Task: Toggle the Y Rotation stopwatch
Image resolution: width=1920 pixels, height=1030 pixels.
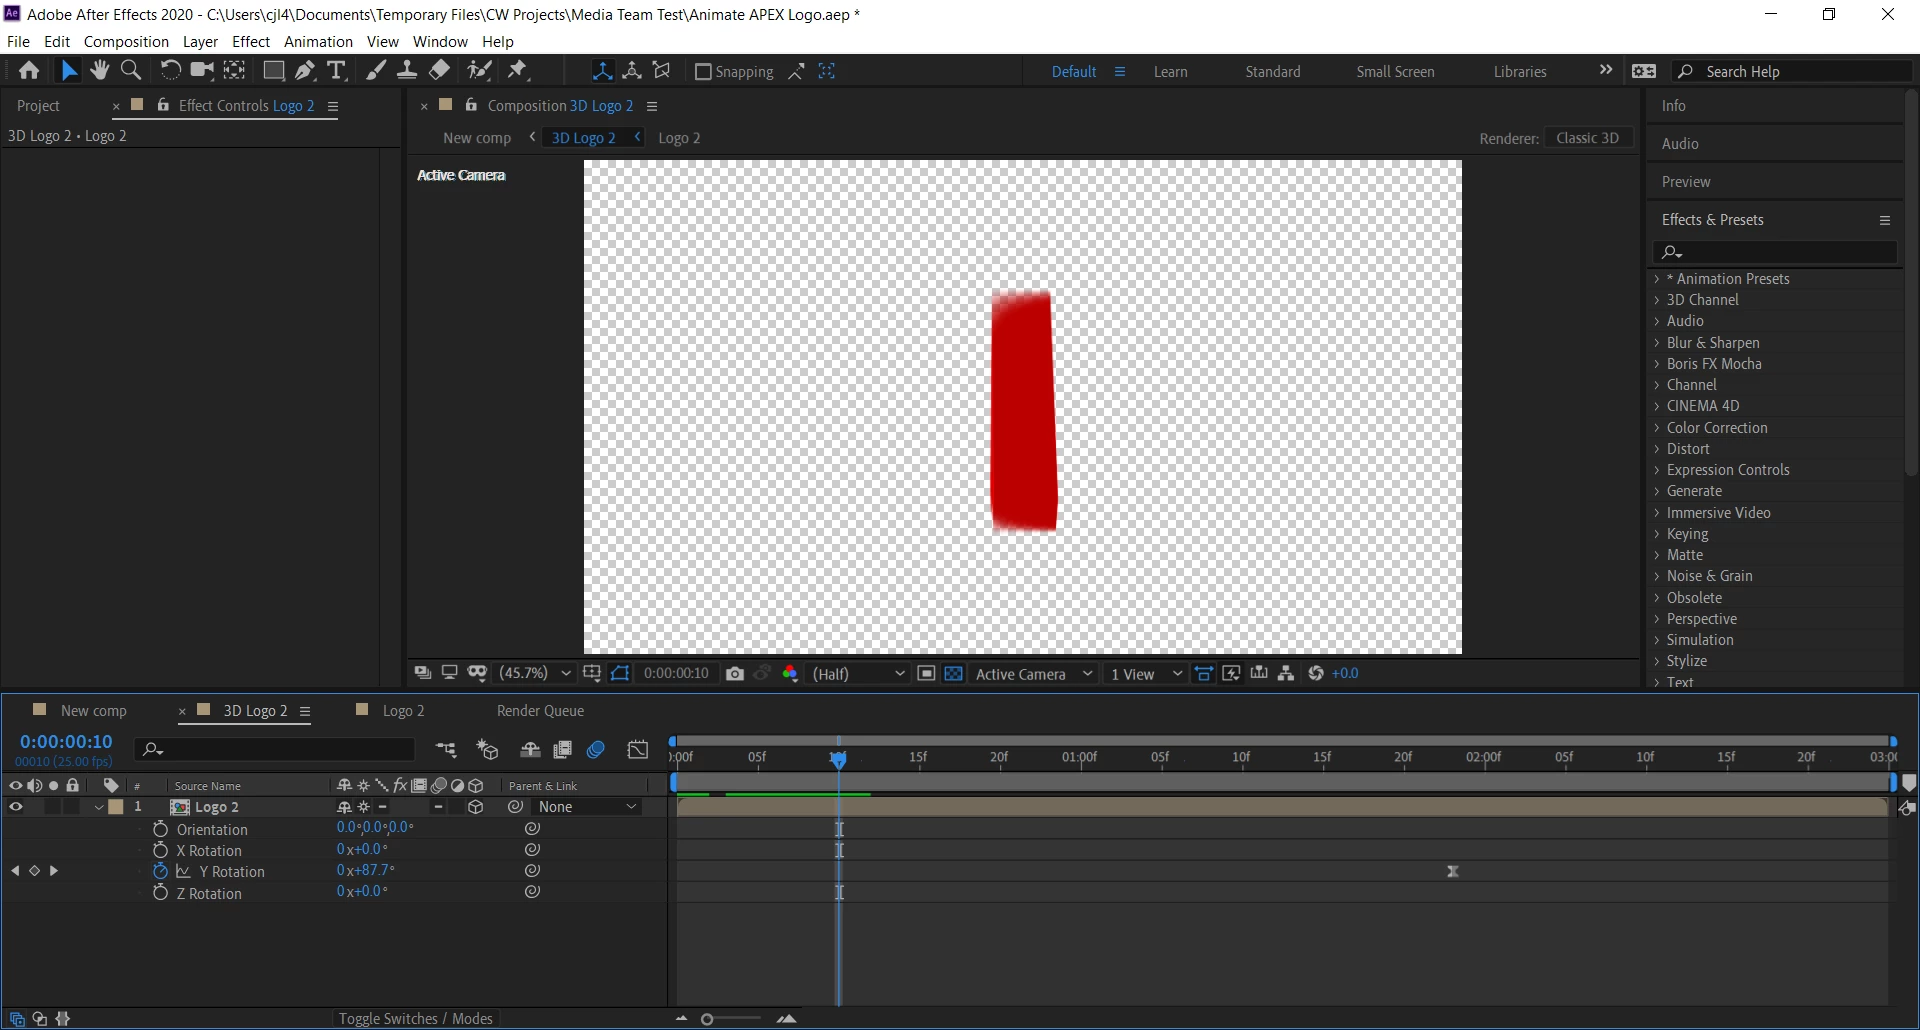Action: [x=160, y=872]
